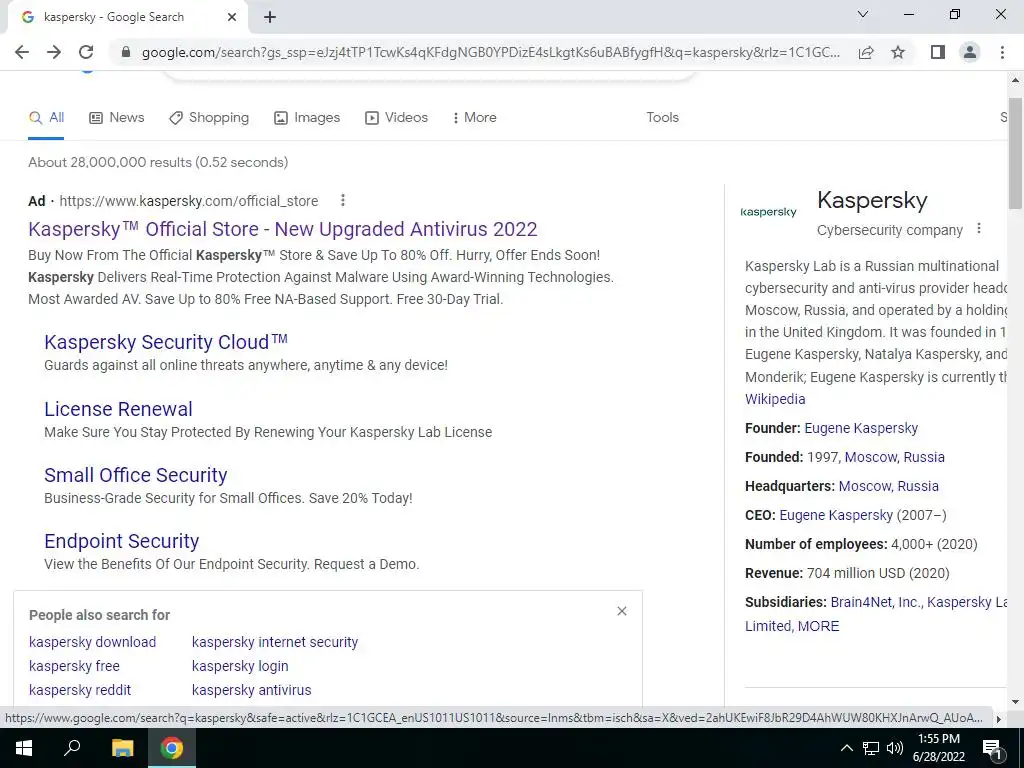
Task: Click the address bar URL
Action: pos(490,52)
